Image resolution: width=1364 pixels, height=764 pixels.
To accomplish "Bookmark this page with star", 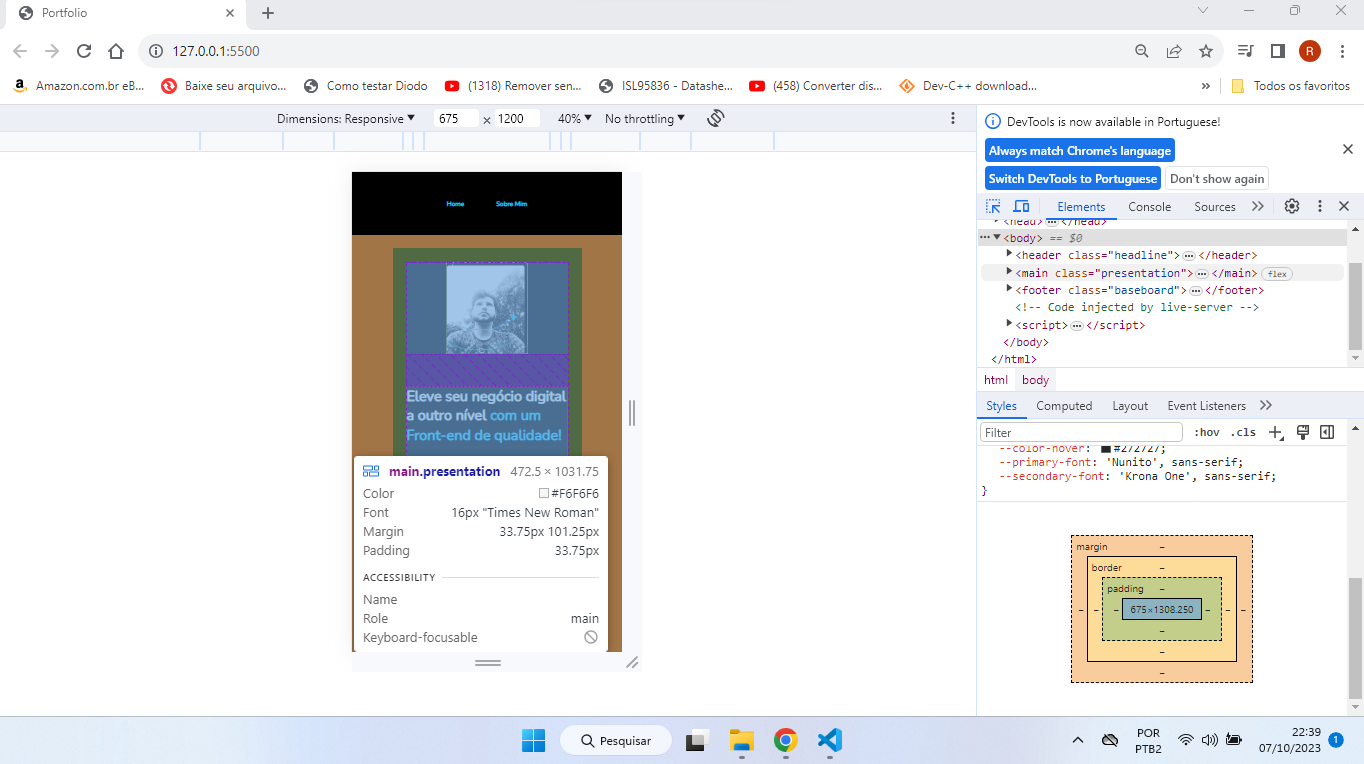I will click(x=1206, y=51).
